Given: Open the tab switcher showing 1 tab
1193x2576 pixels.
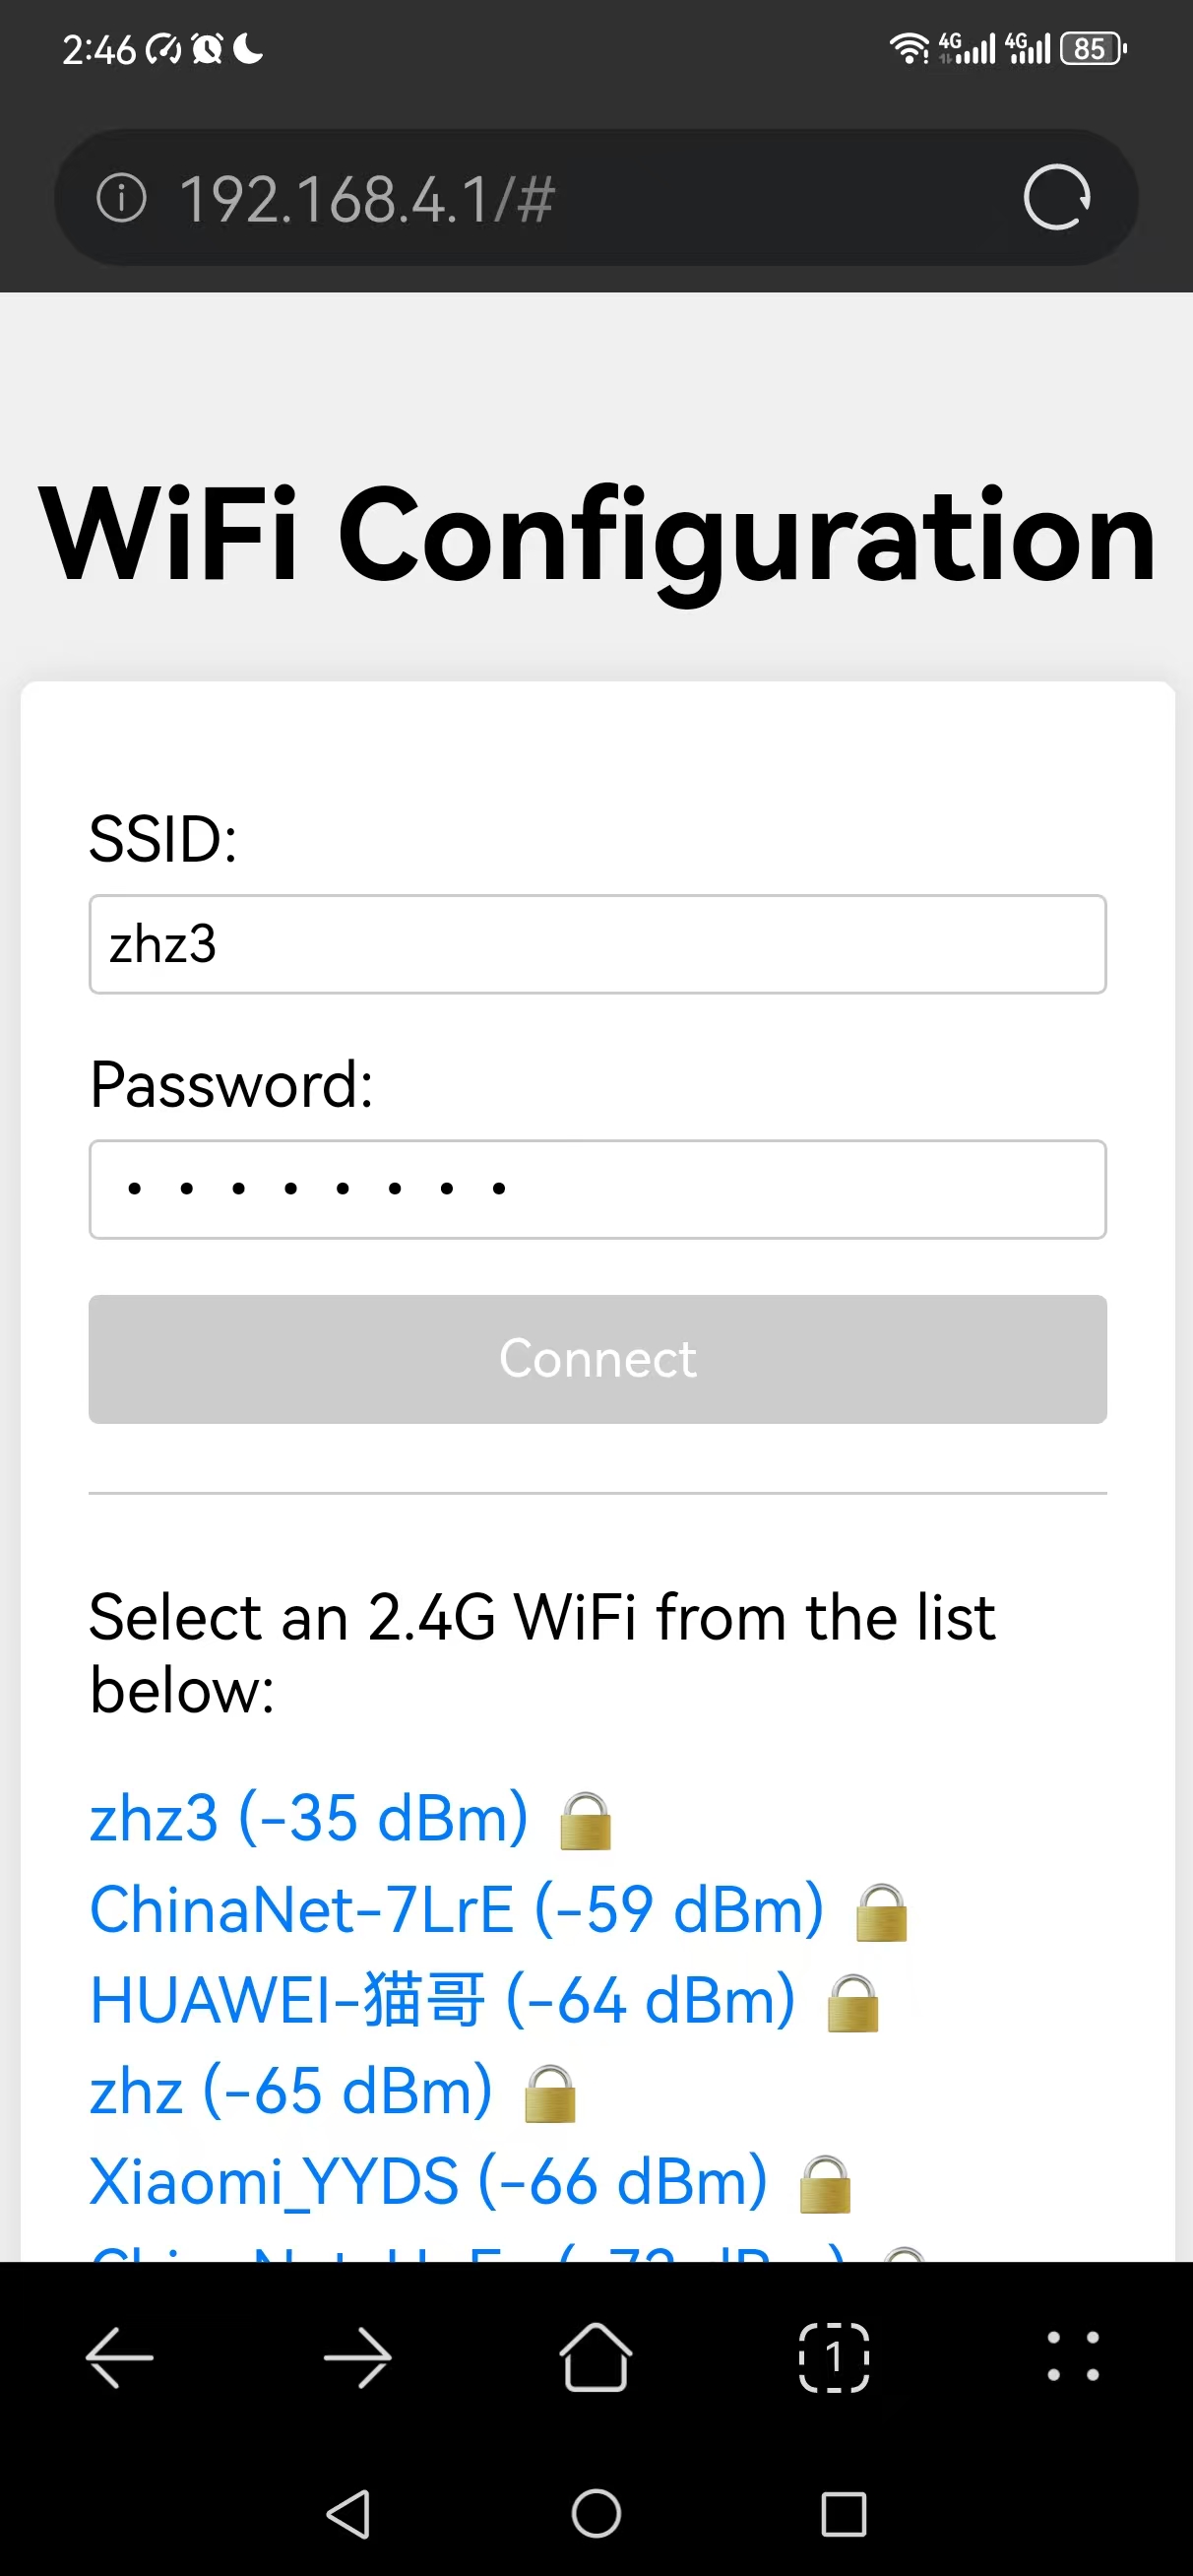Looking at the screenshot, I should pyautogui.click(x=834, y=2358).
